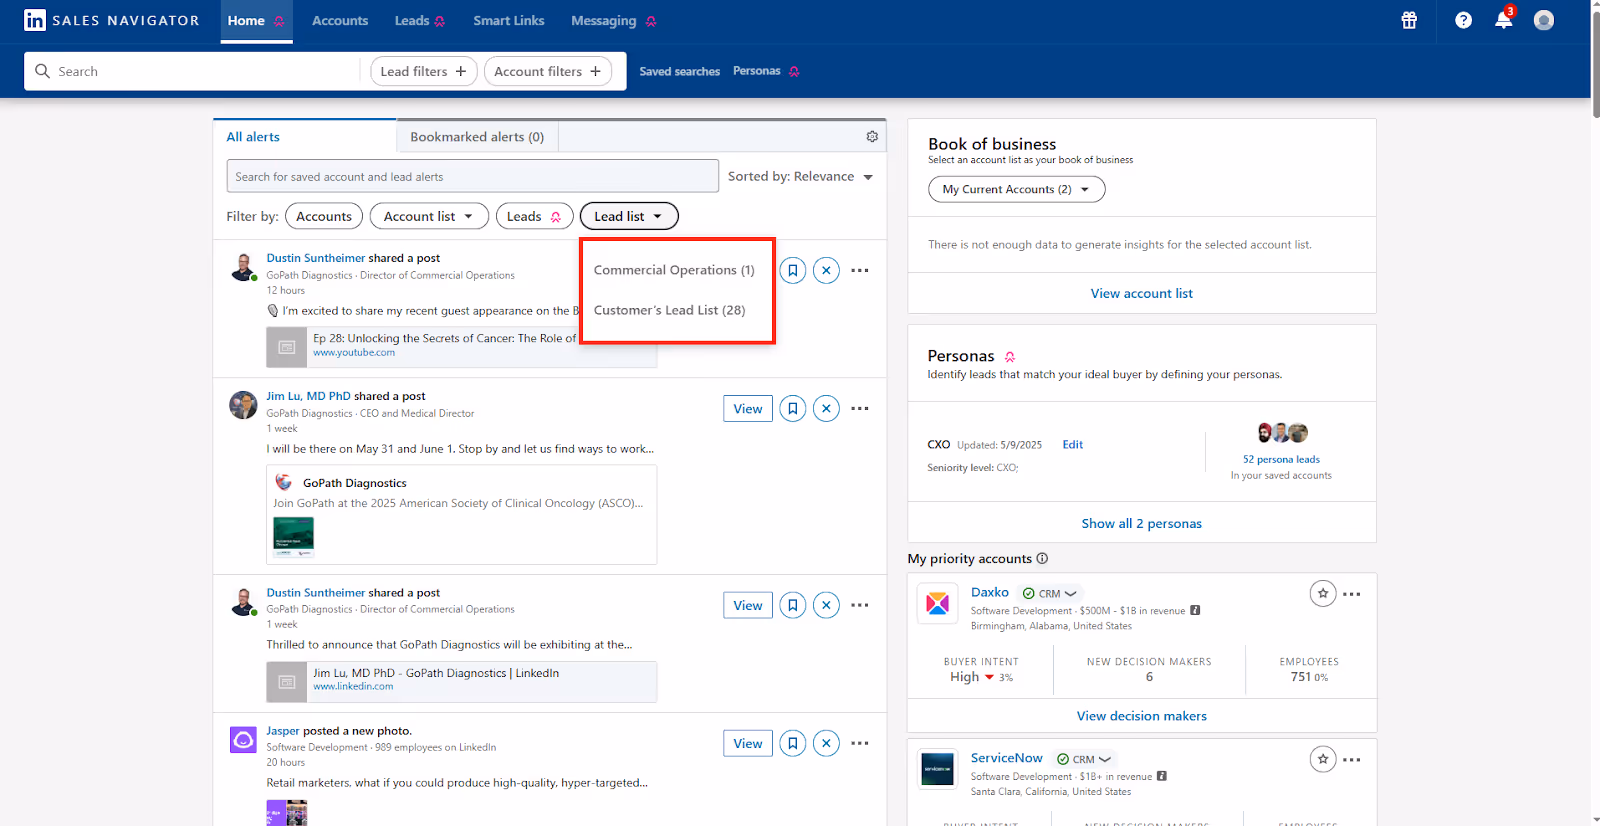
Task: Dismiss Dustin Suntheimer's 1 week alert
Action: pos(826,605)
